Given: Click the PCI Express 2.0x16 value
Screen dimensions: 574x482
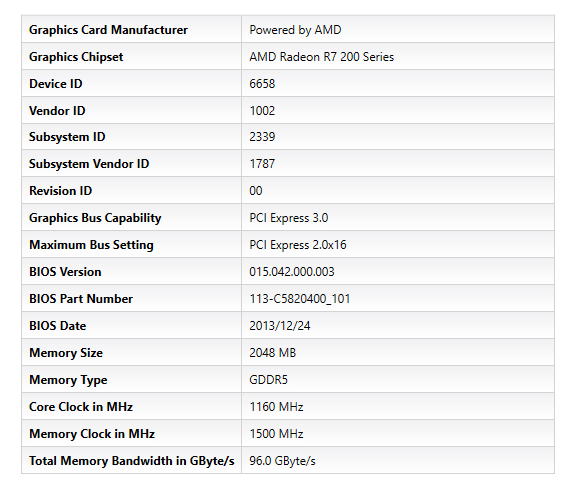Looking at the screenshot, I should pyautogui.click(x=298, y=245).
